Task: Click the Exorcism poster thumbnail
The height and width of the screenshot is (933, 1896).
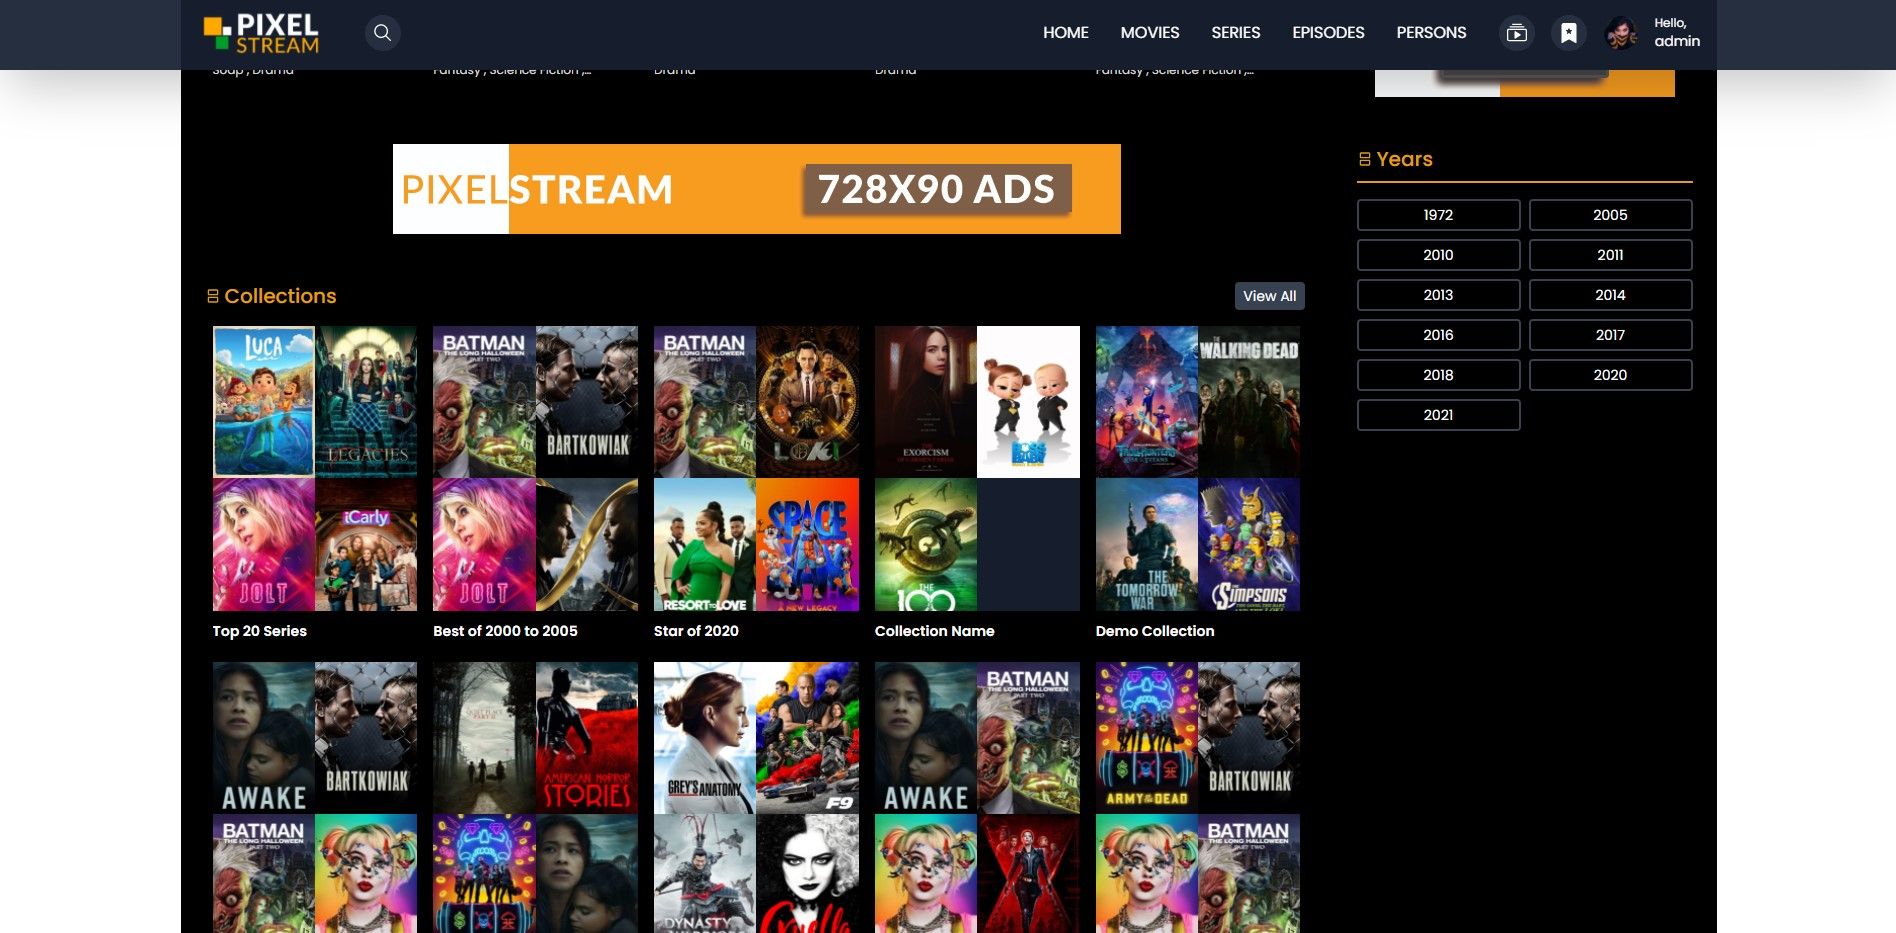Action: pyautogui.click(x=926, y=401)
